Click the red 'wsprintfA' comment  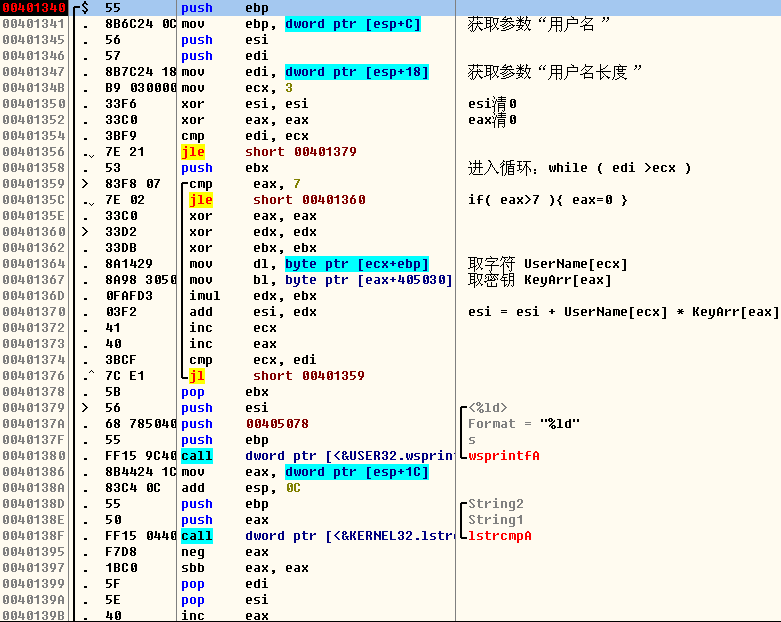click(x=504, y=456)
